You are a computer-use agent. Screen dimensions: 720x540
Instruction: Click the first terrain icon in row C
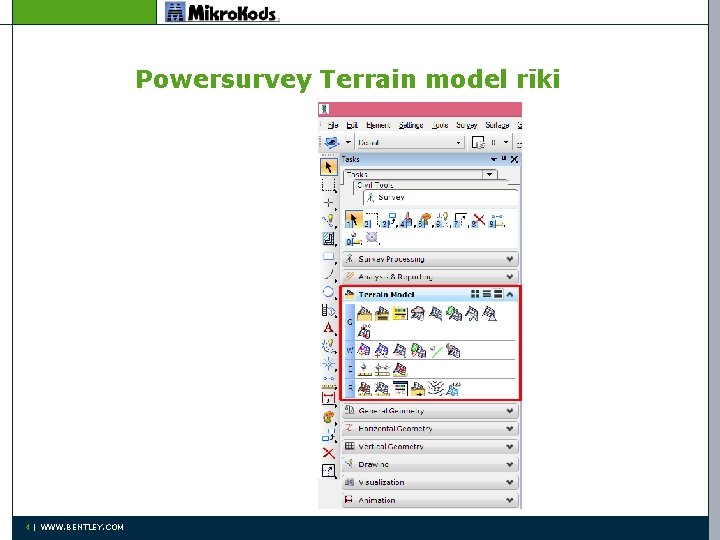click(364, 314)
